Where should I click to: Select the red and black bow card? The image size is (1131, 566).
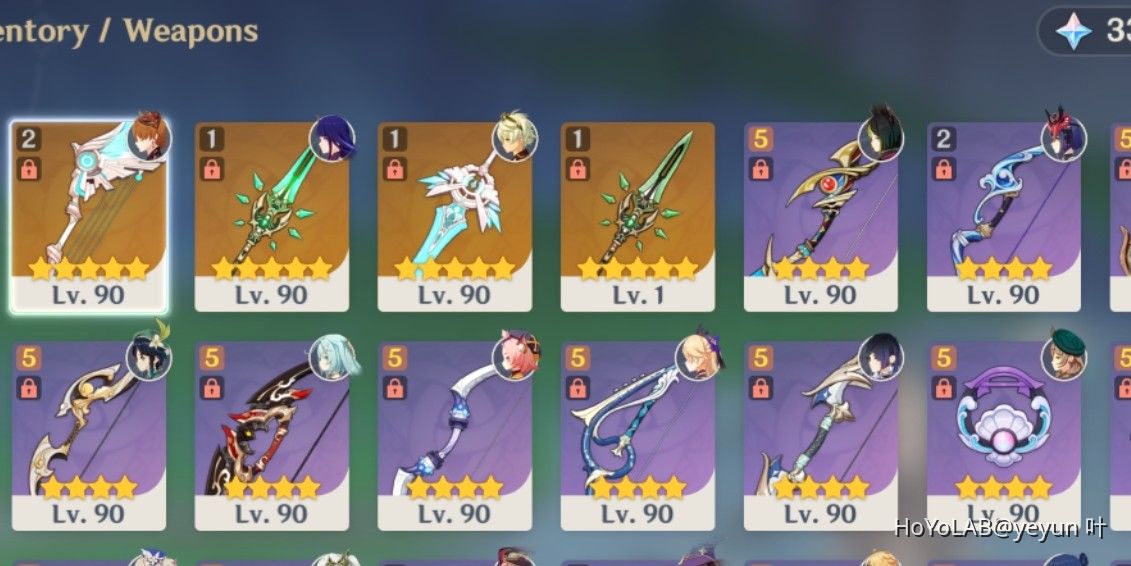[271, 435]
